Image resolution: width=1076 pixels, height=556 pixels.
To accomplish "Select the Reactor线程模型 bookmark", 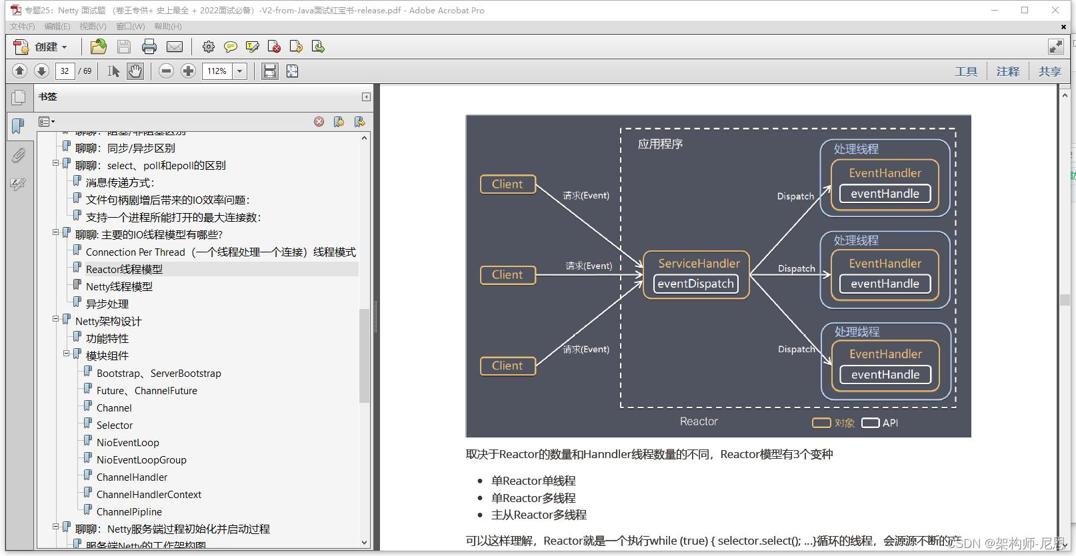I will pos(124,269).
